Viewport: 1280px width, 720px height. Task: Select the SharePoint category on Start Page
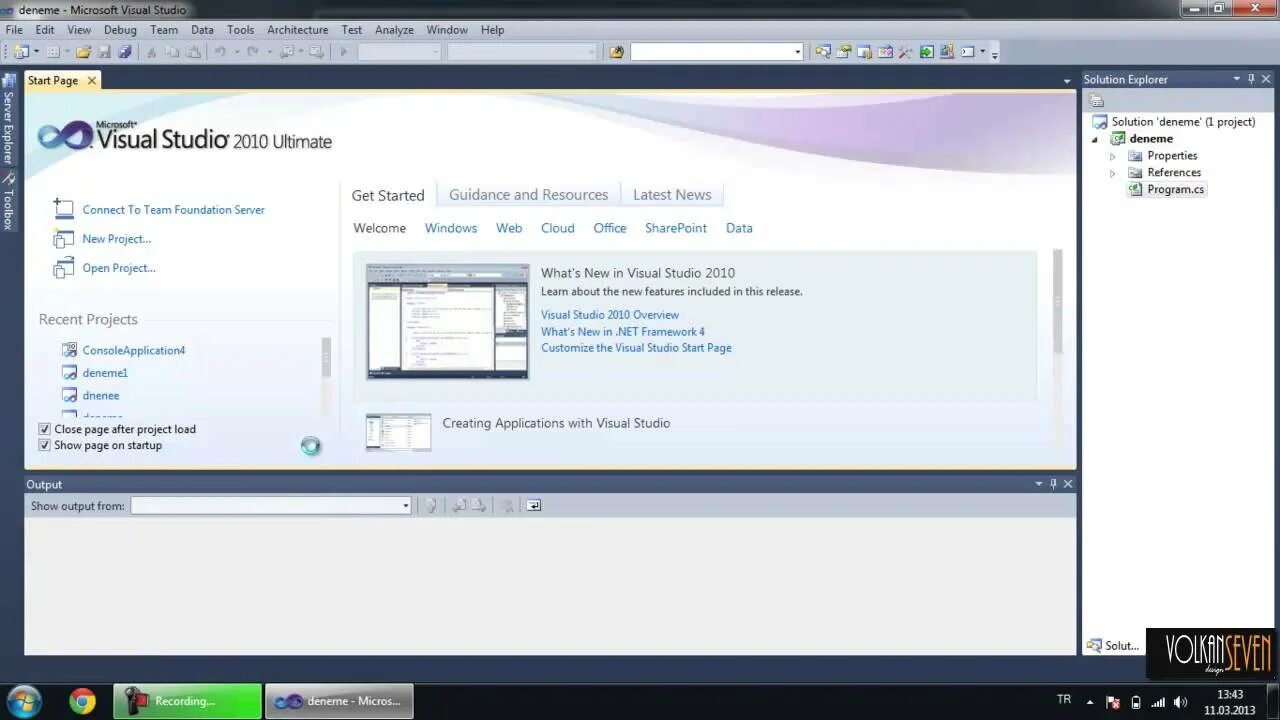click(676, 228)
